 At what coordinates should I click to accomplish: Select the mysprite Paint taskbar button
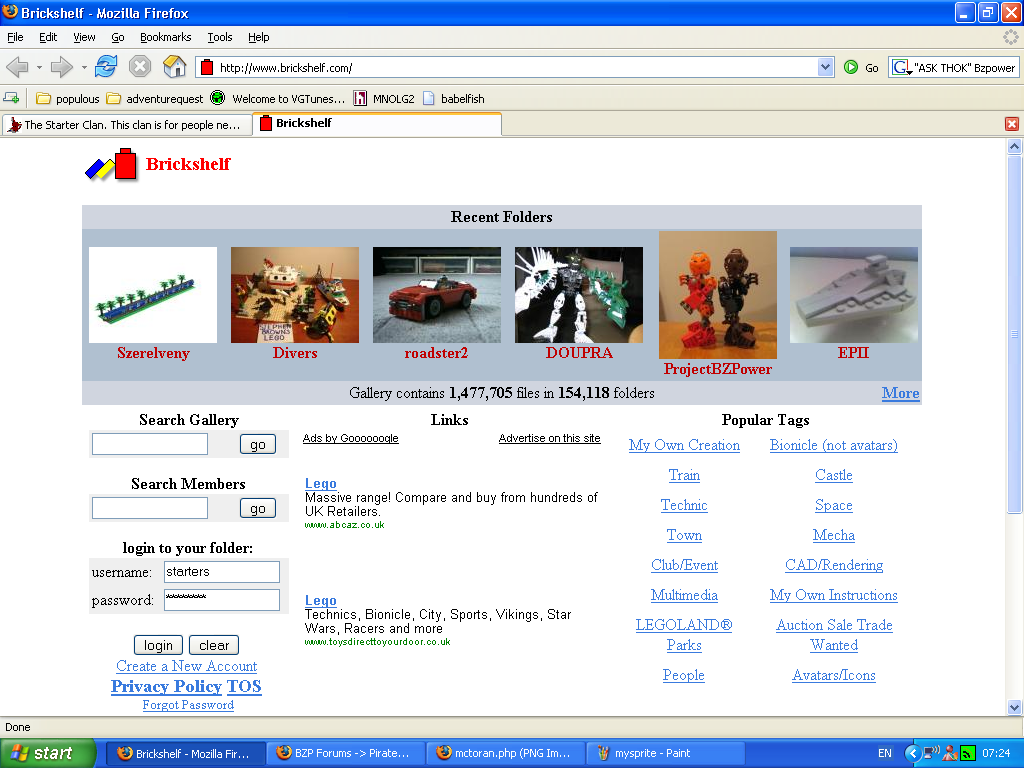664,753
